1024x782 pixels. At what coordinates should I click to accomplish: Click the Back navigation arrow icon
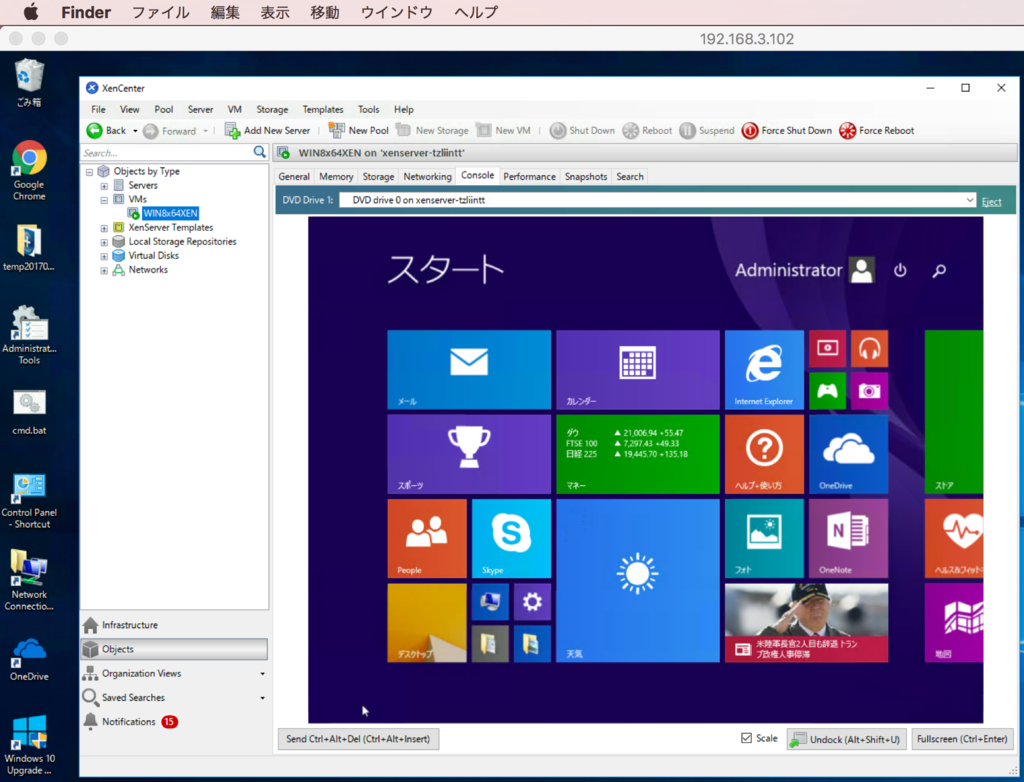click(95, 131)
